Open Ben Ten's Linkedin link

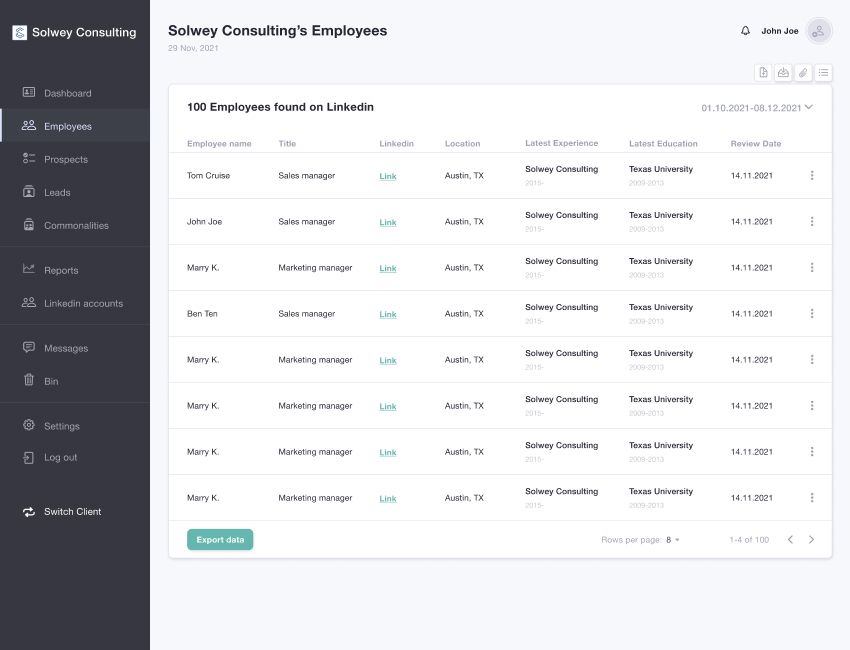tap(388, 314)
